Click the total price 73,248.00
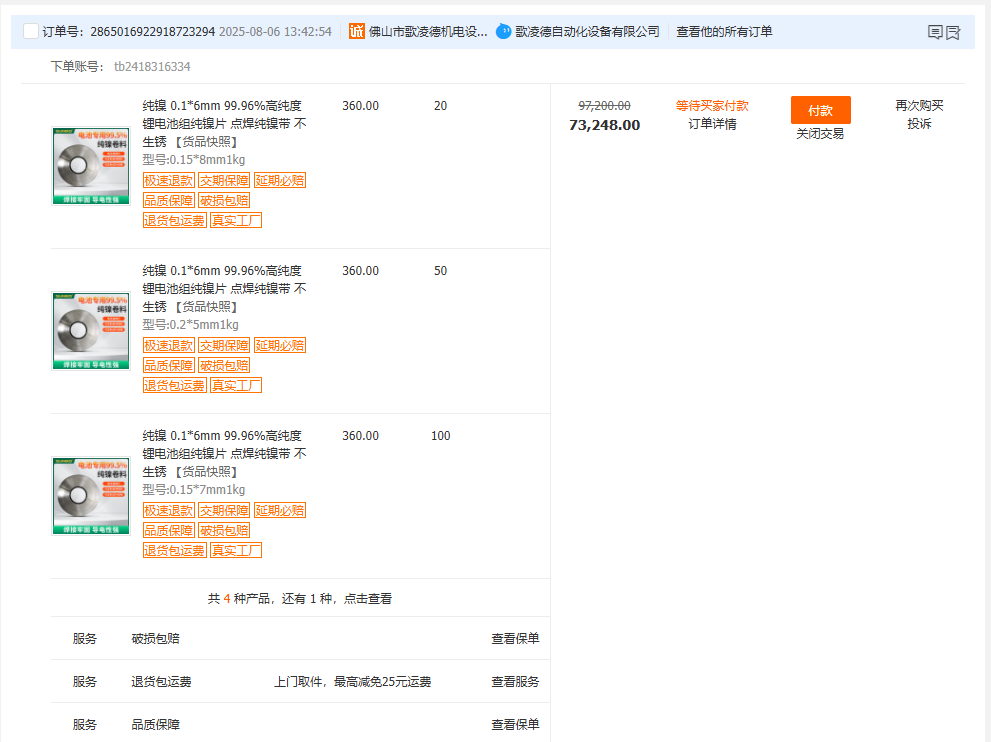This screenshot has height=742, width=991. [604, 125]
